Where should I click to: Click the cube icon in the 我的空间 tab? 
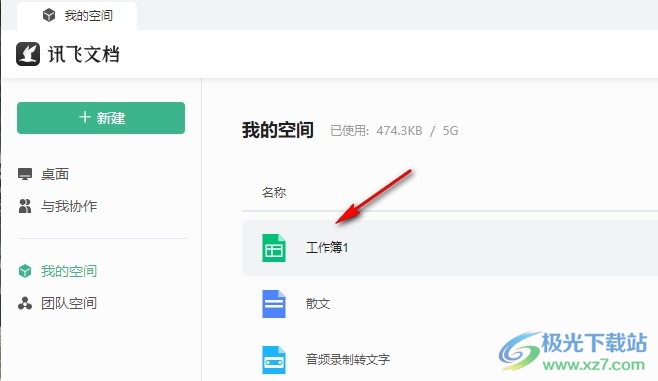tap(49, 16)
